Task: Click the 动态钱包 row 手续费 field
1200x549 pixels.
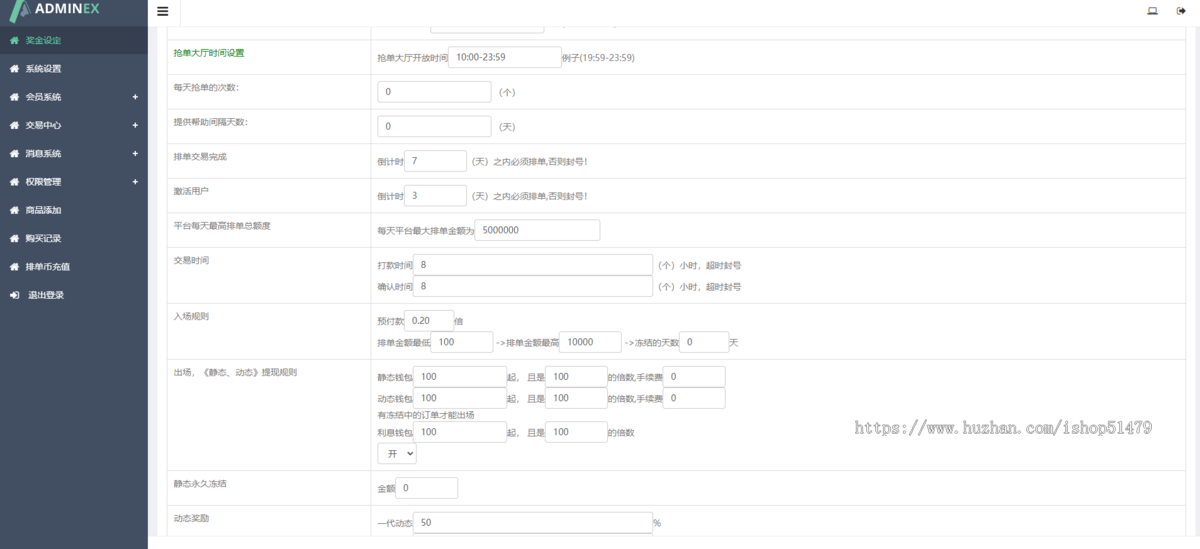Action: point(694,398)
